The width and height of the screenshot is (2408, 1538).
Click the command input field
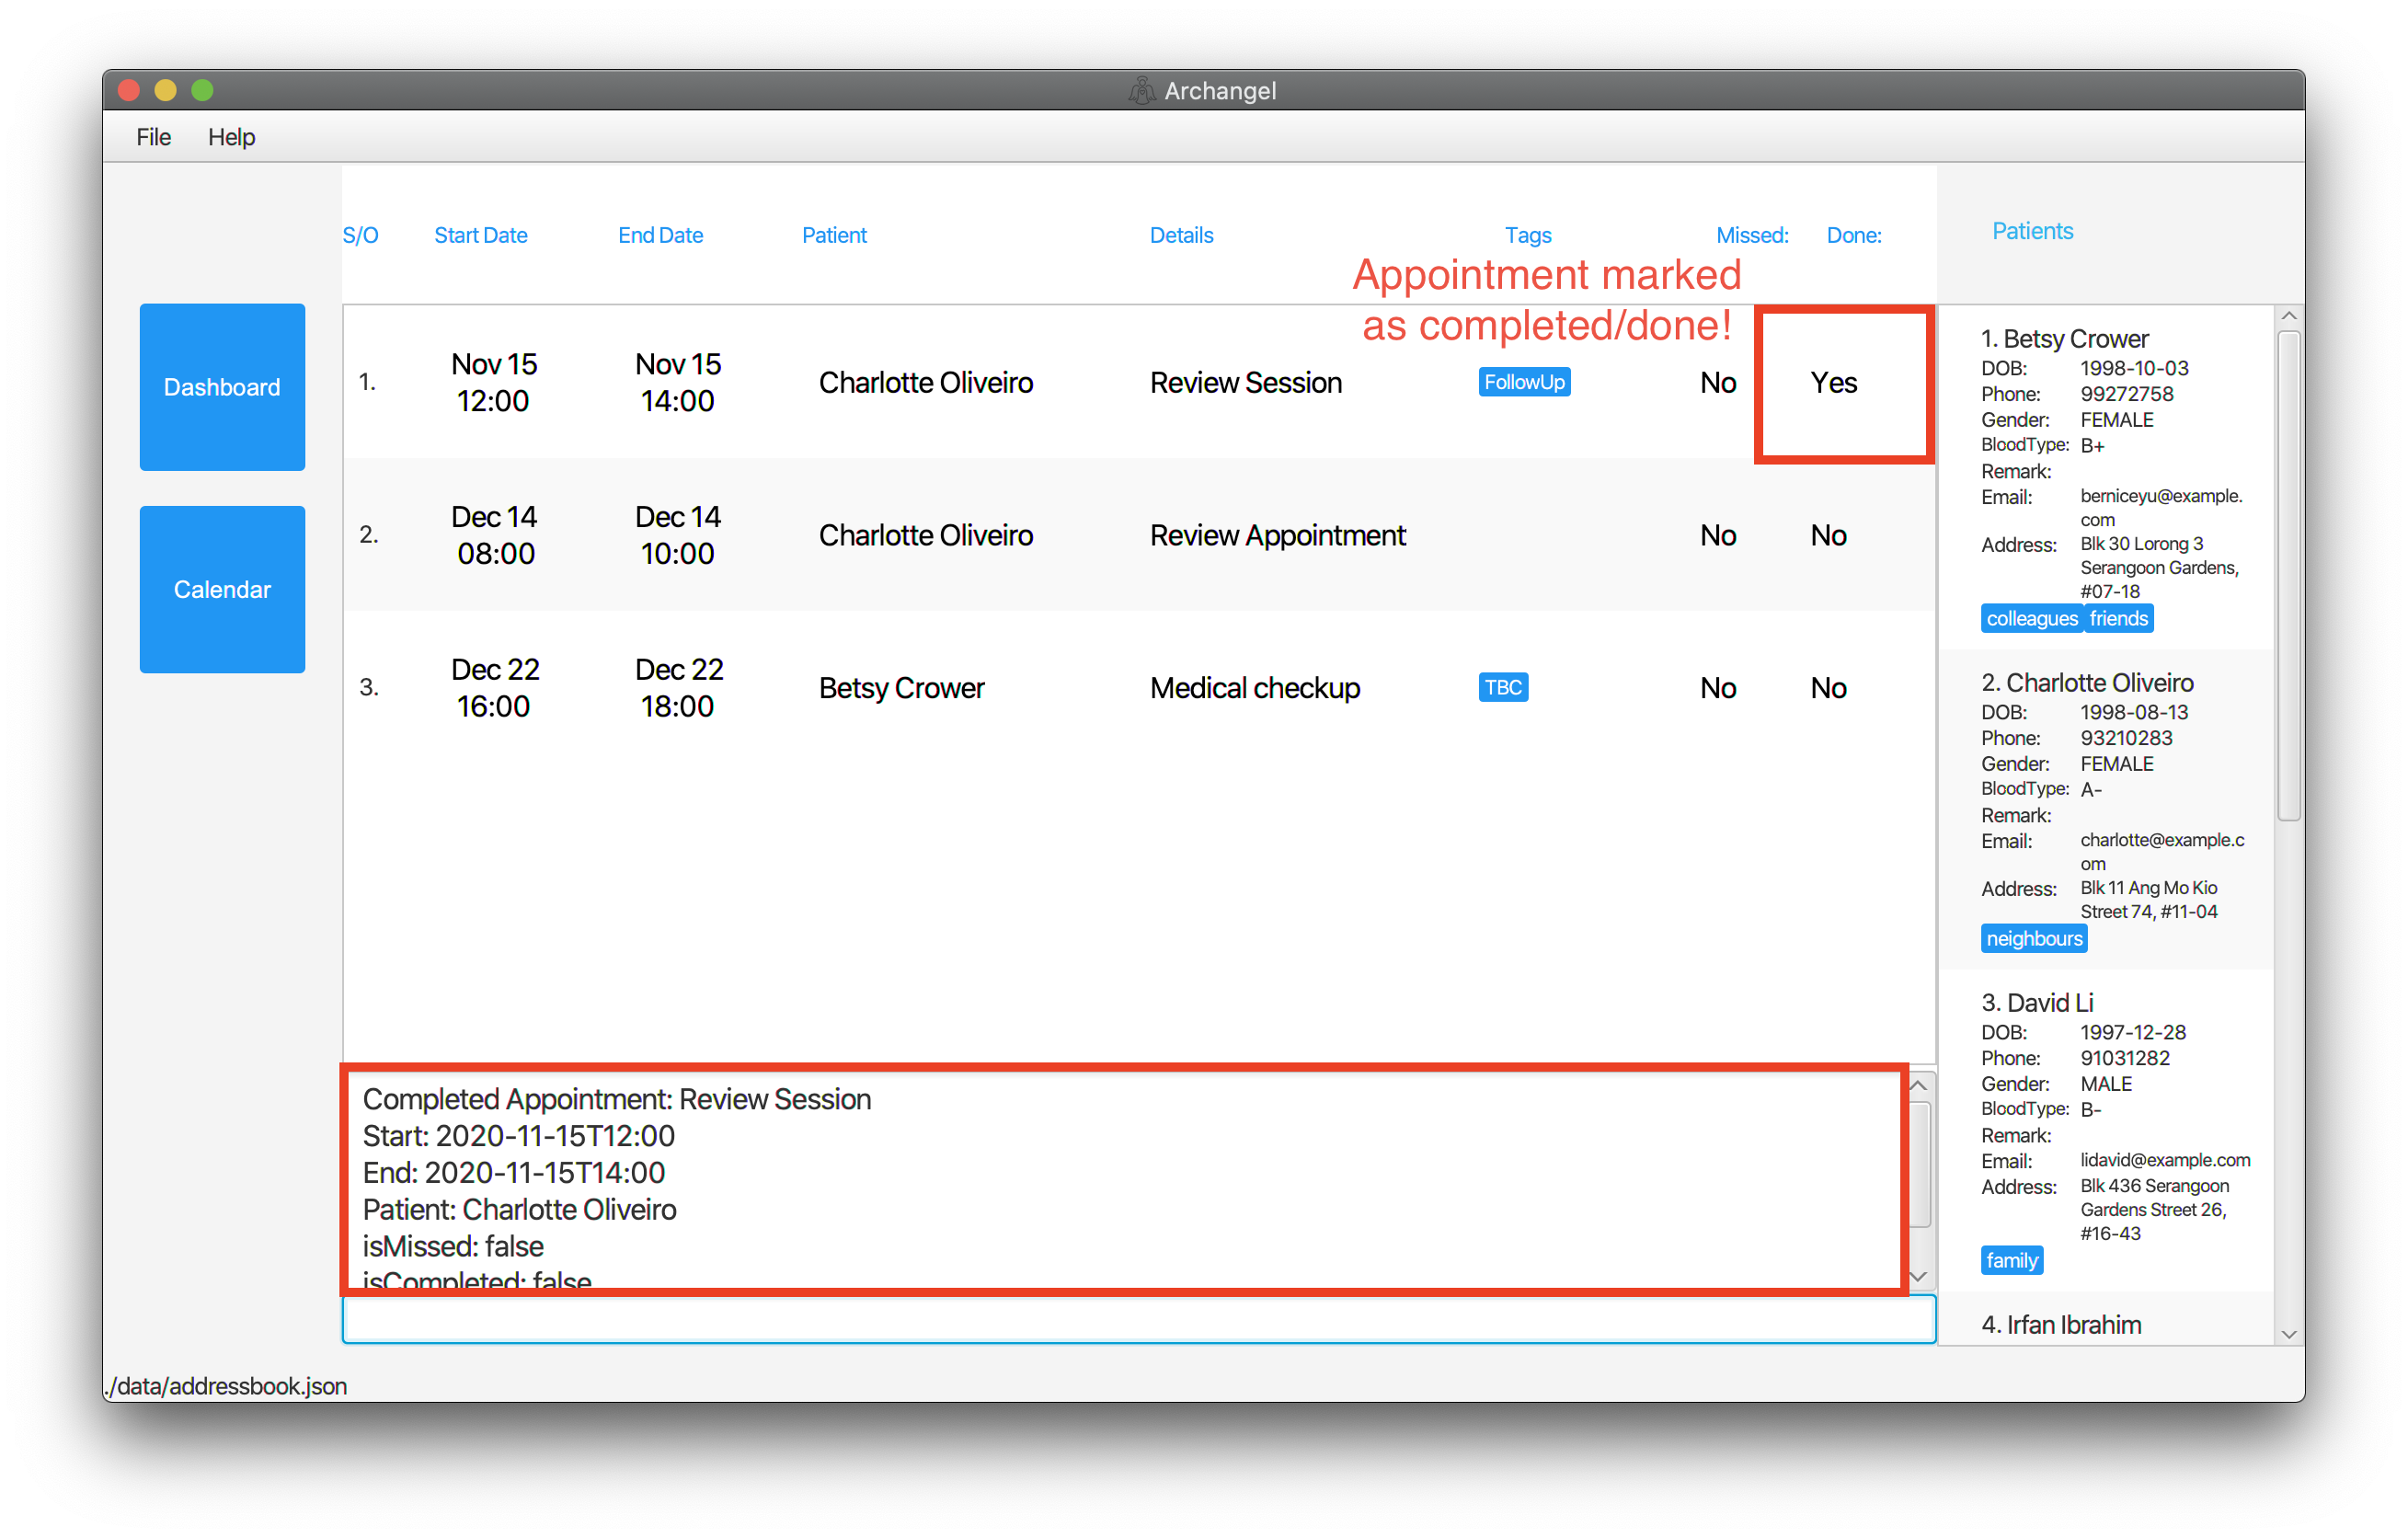pyautogui.click(x=1138, y=1319)
